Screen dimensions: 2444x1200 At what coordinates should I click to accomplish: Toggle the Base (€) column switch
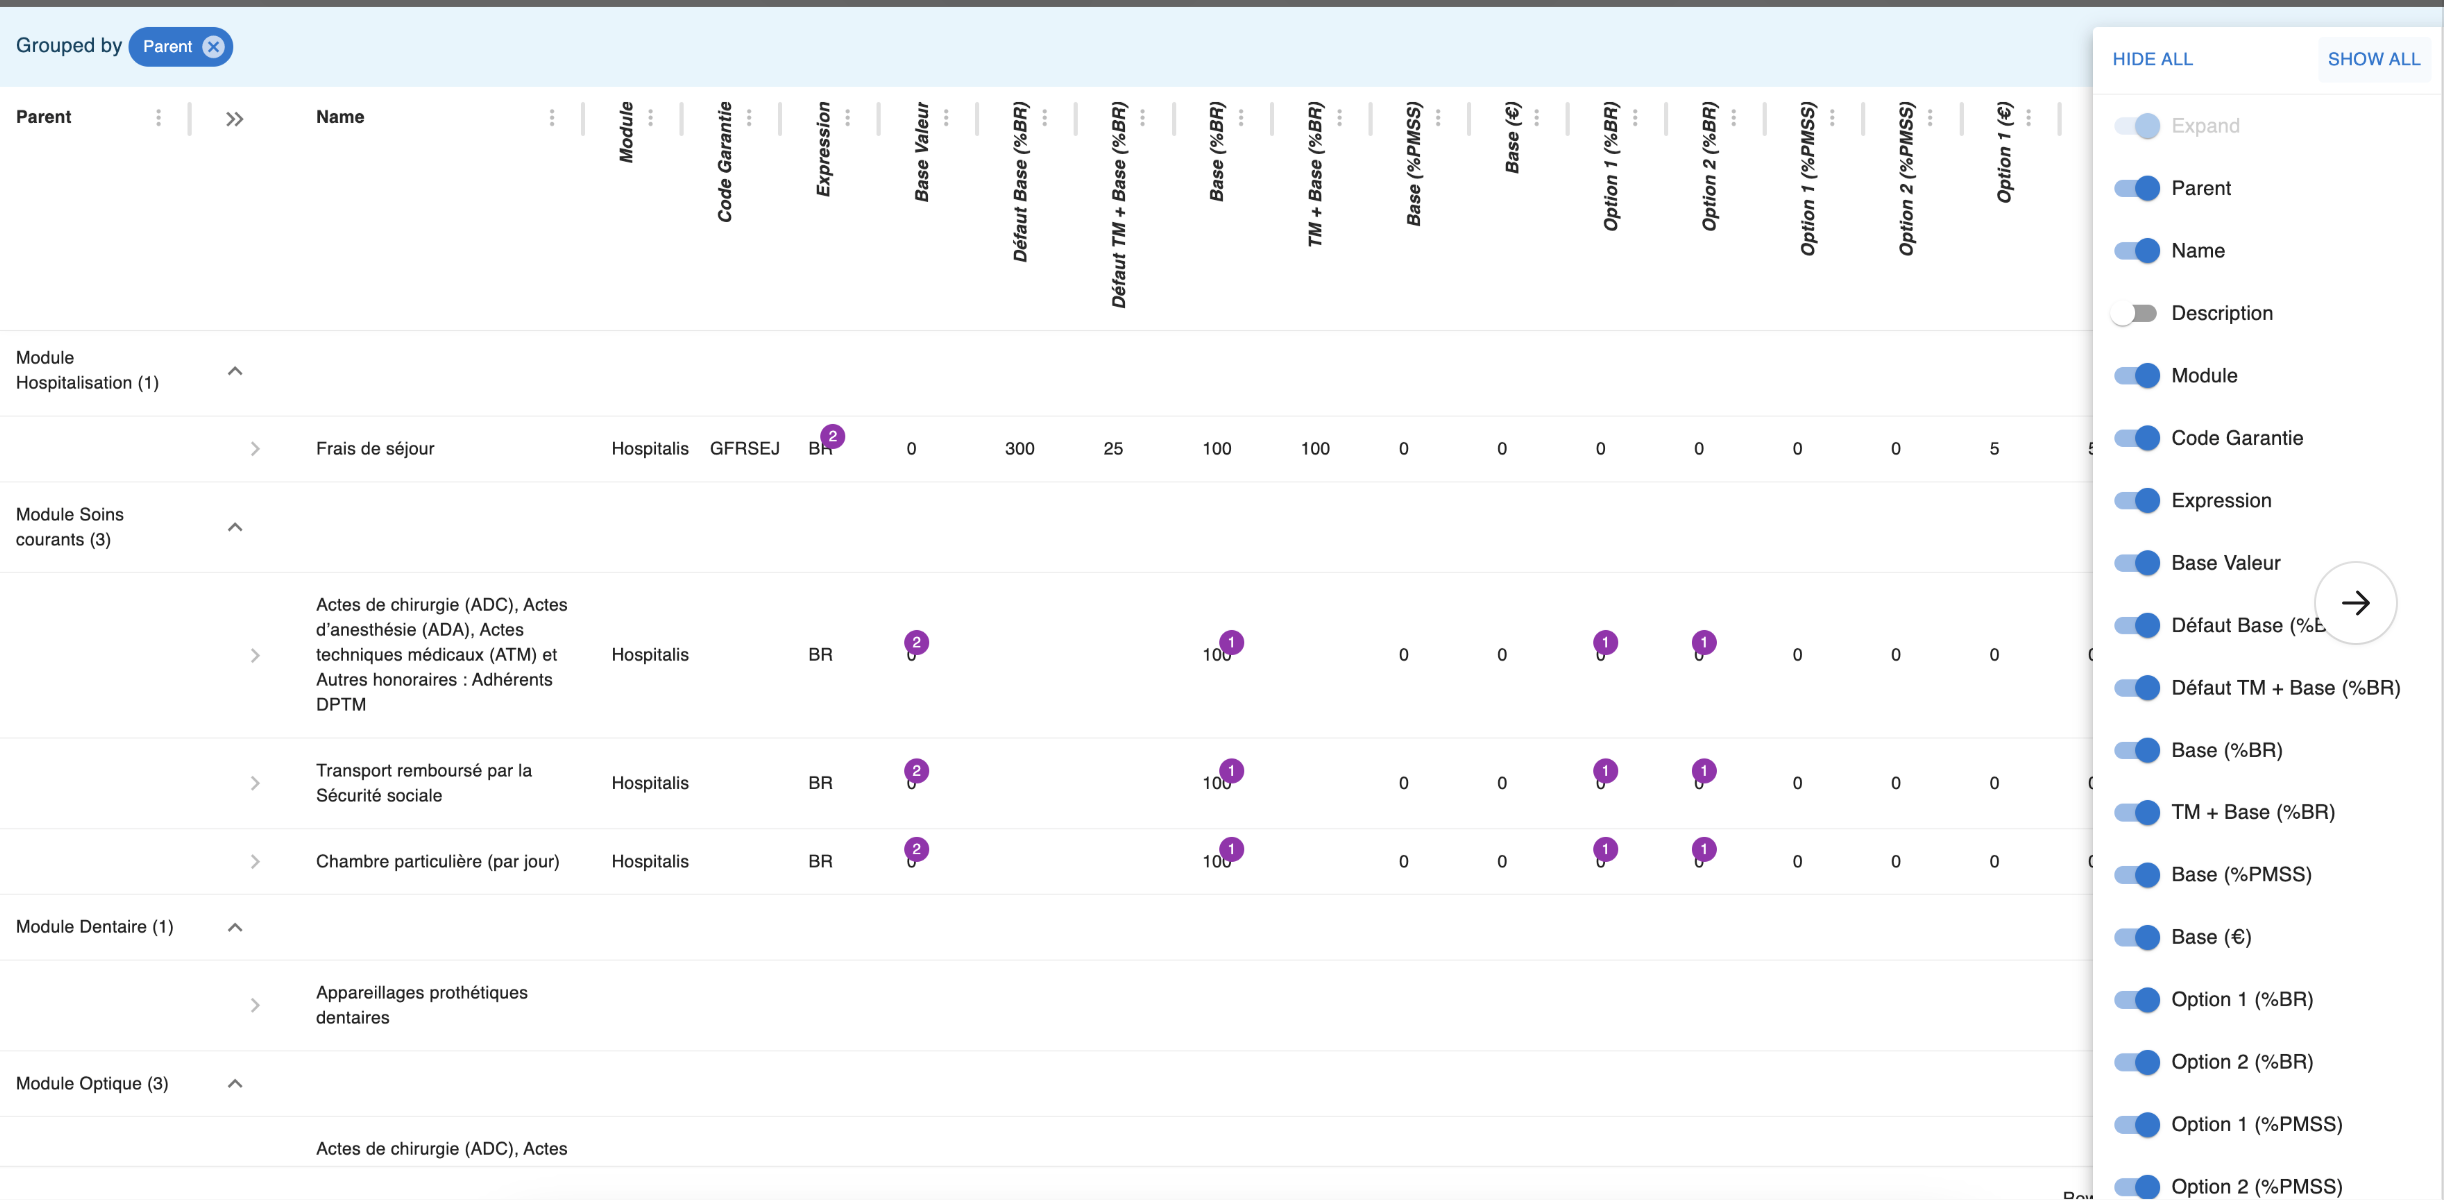[x=2137, y=937]
